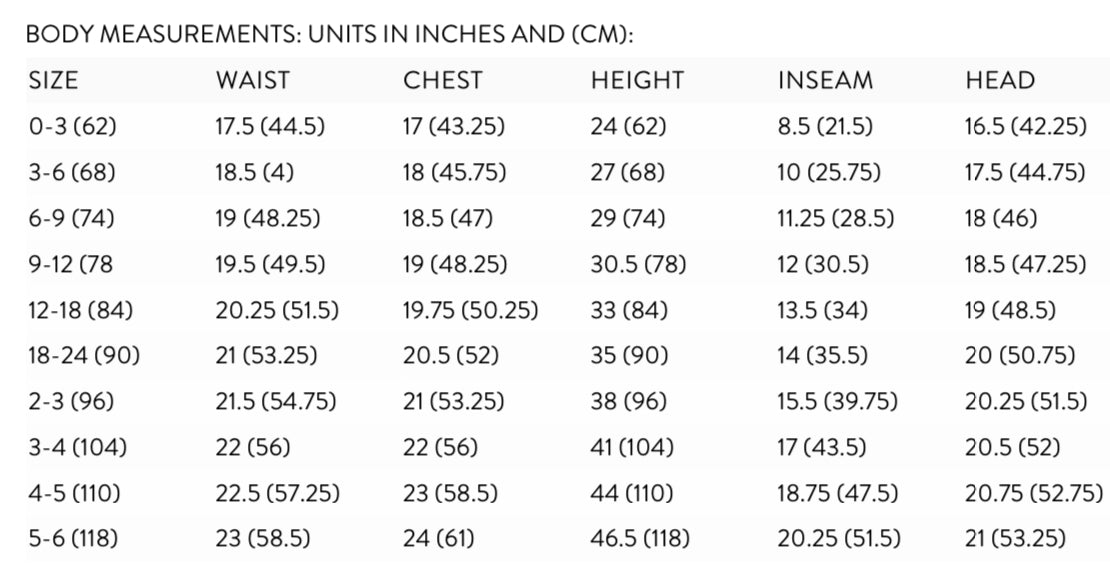Screen dimensions: 1110x575
Task: Click the WAIST column header
Action: 253,81
